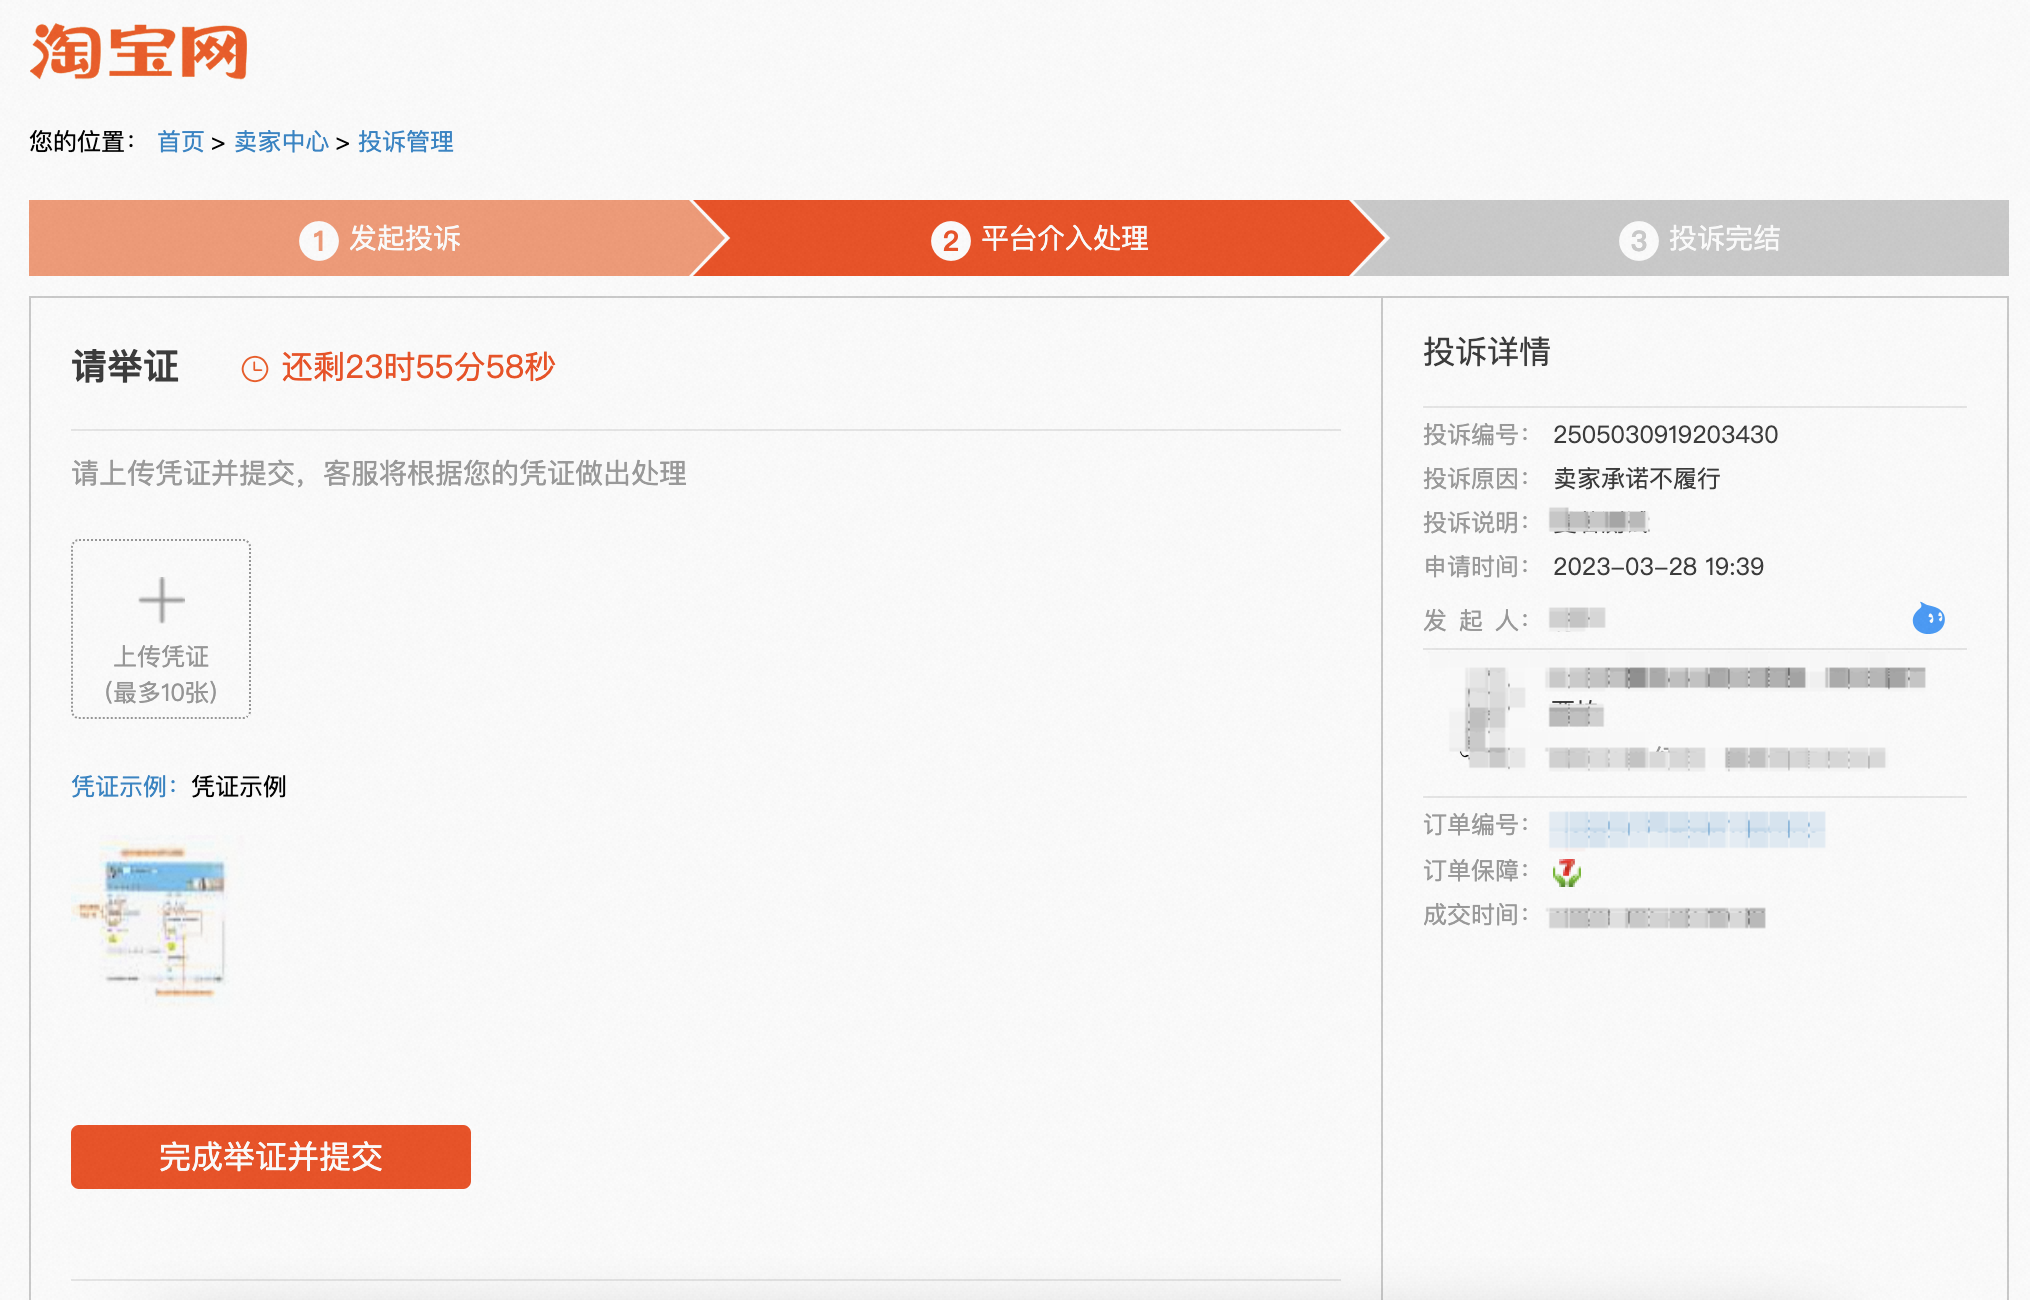The width and height of the screenshot is (2030, 1300).
Task: Select step 2 平台介入处理
Action: pos(1040,239)
